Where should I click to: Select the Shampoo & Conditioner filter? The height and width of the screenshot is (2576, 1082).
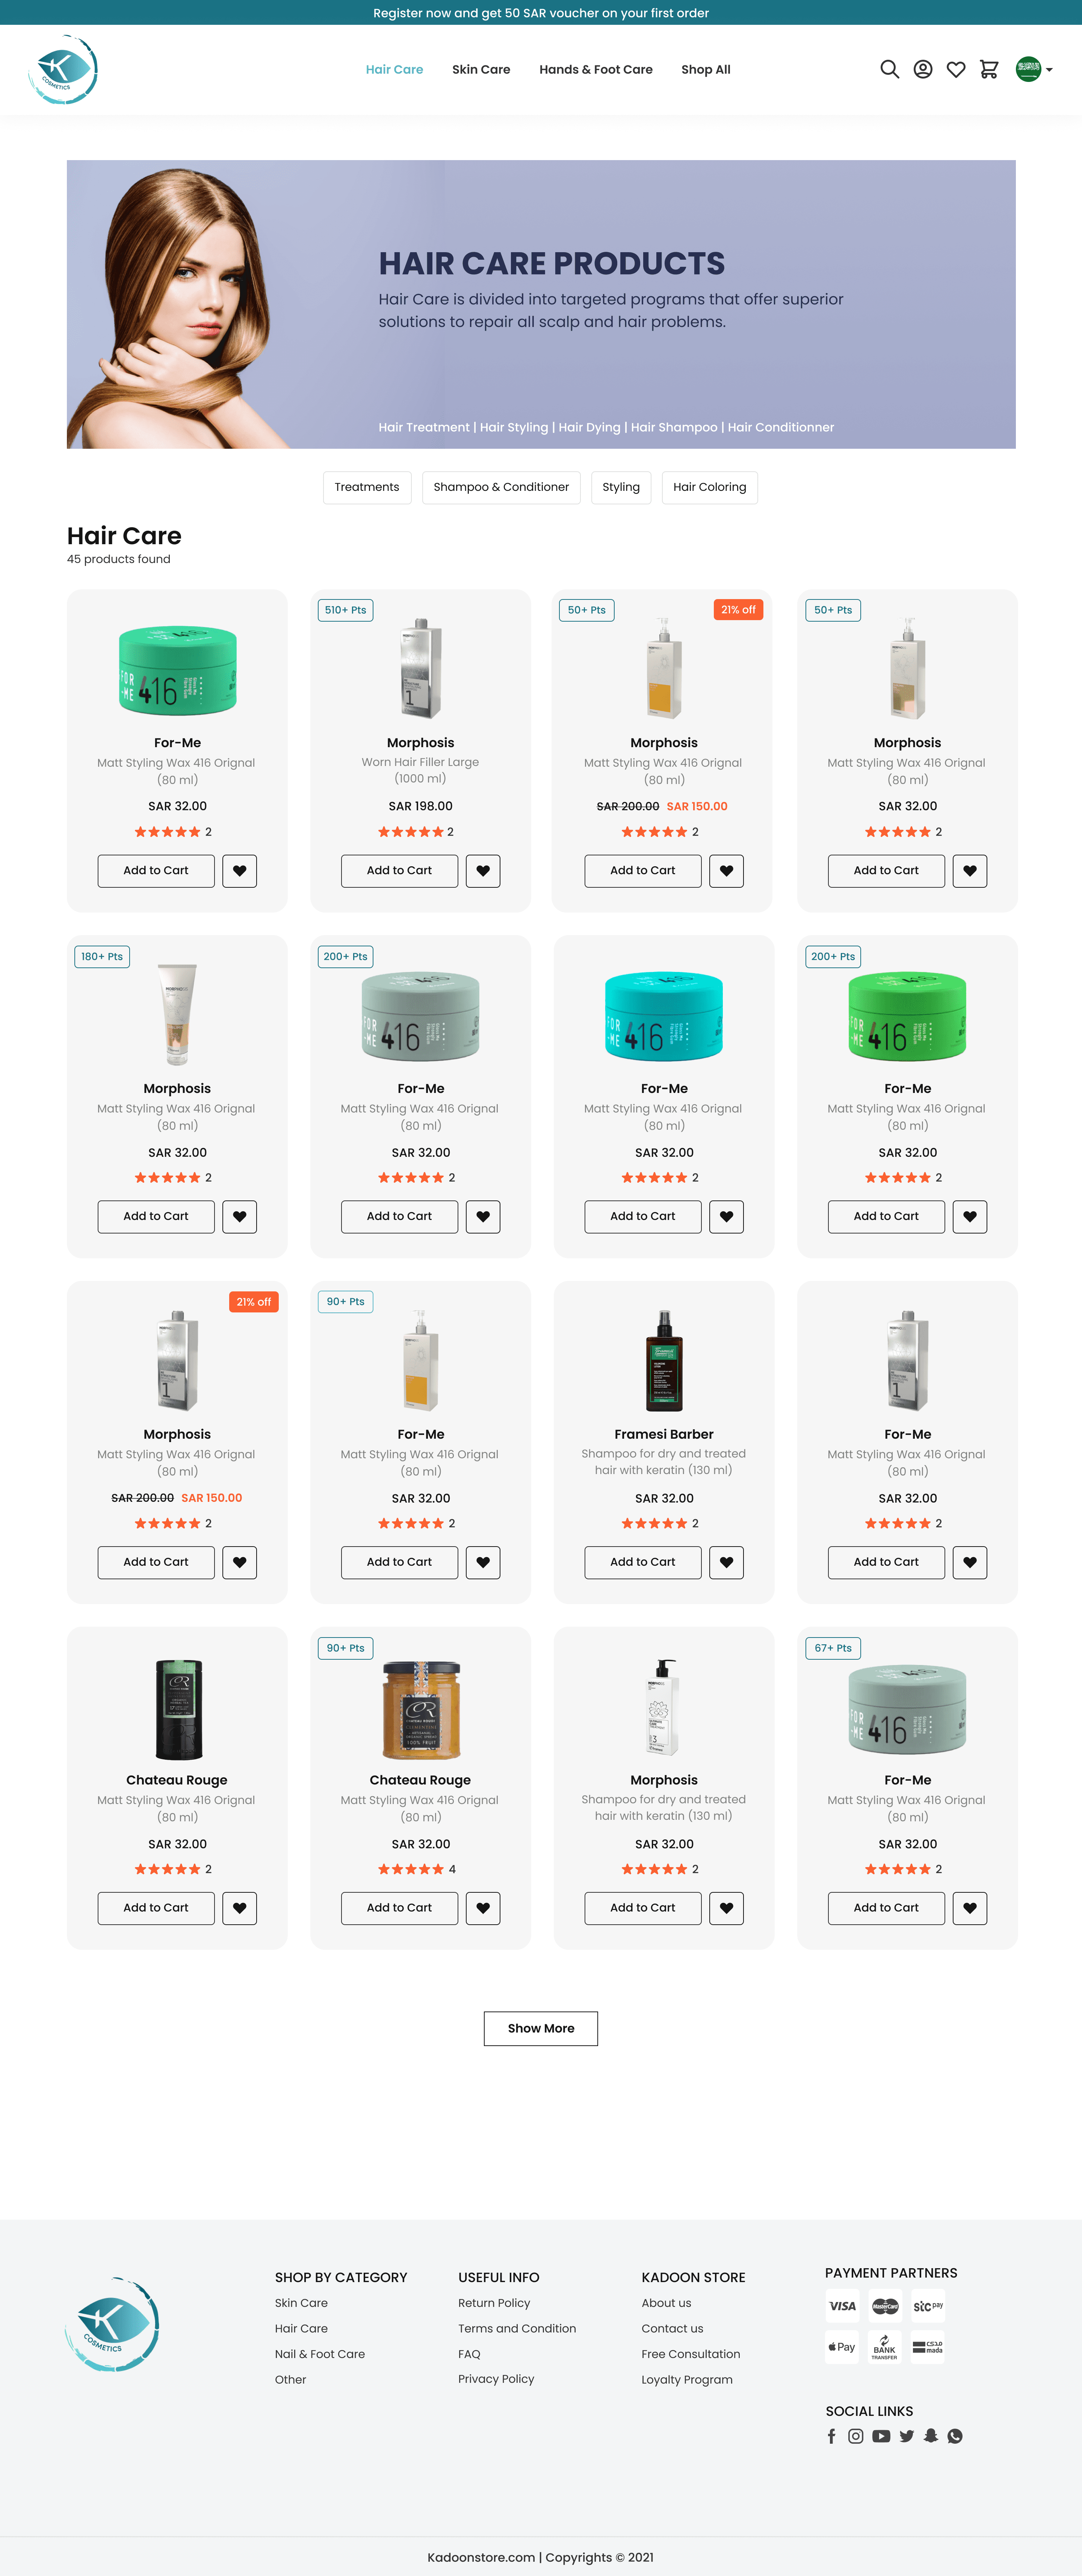pyautogui.click(x=501, y=487)
